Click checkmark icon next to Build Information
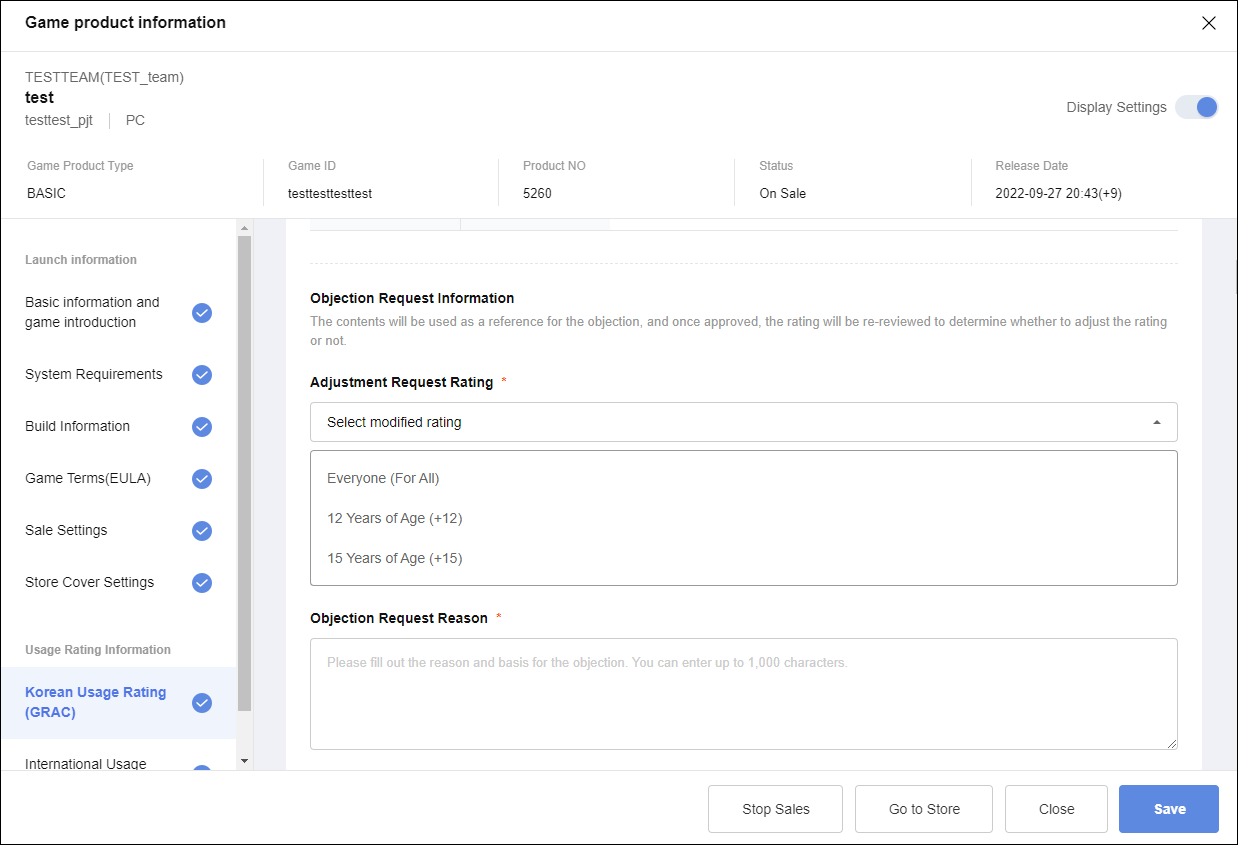Image resolution: width=1238 pixels, height=845 pixels. [202, 427]
